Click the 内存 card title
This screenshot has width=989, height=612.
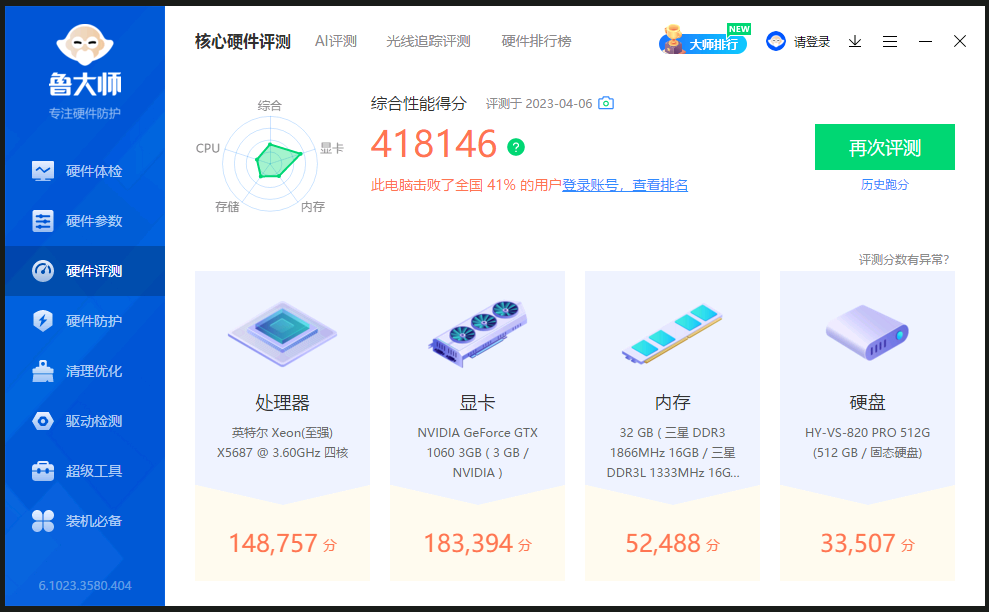672,402
